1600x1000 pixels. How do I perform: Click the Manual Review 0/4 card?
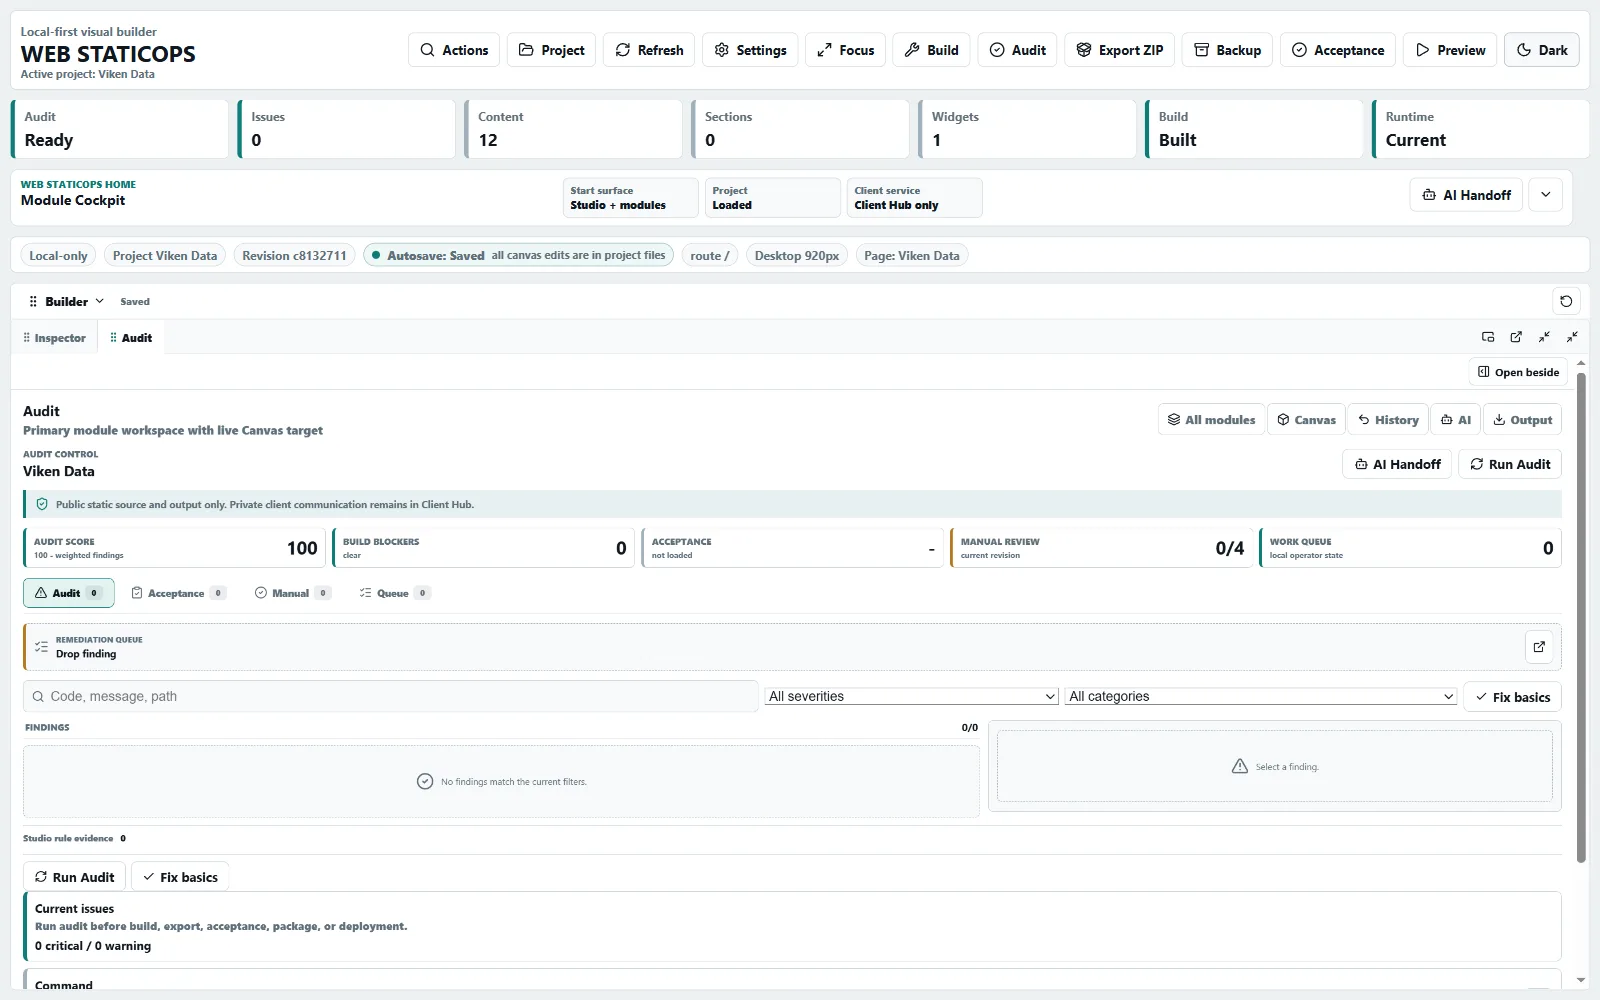(x=1101, y=548)
